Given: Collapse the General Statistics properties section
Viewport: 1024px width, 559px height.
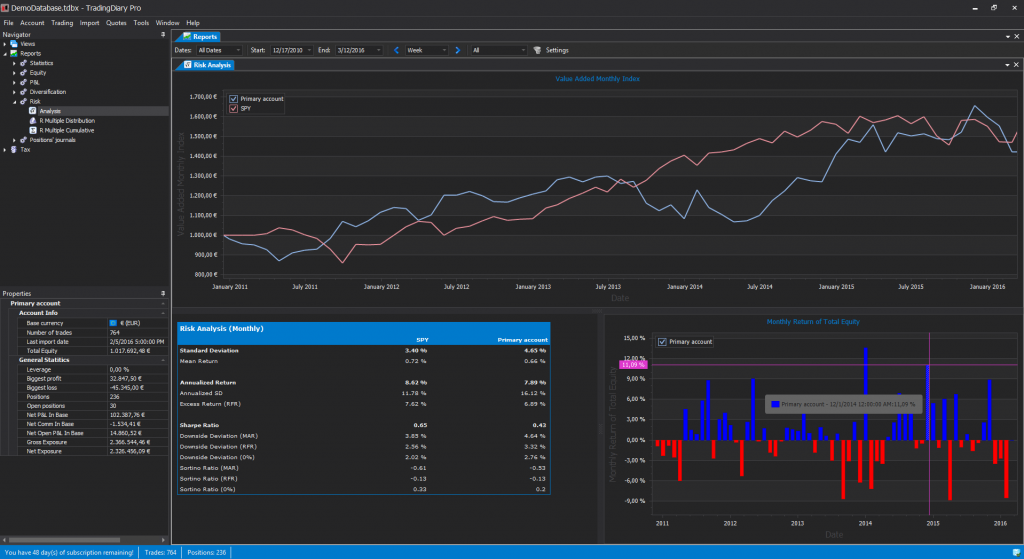Looking at the screenshot, I should pyautogui.click(x=163, y=360).
